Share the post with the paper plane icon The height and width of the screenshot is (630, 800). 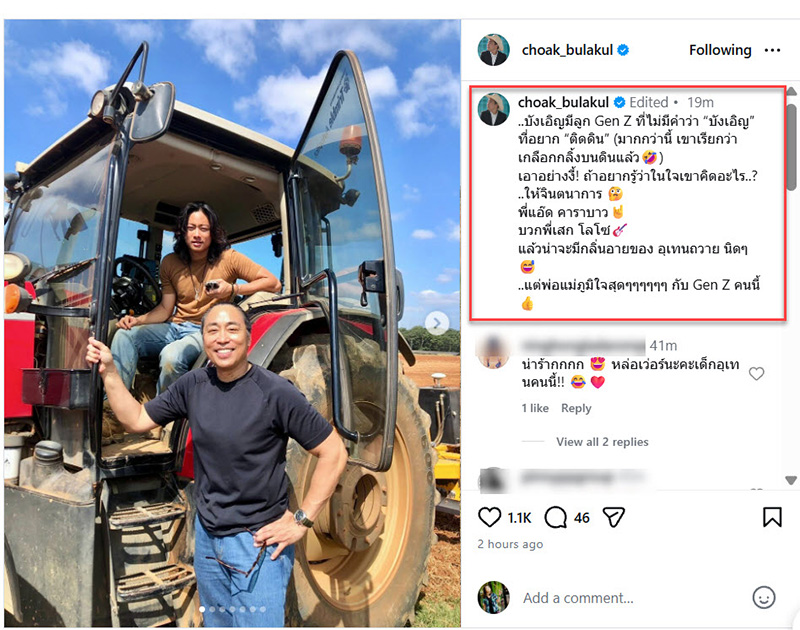click(x=614, y=517)
